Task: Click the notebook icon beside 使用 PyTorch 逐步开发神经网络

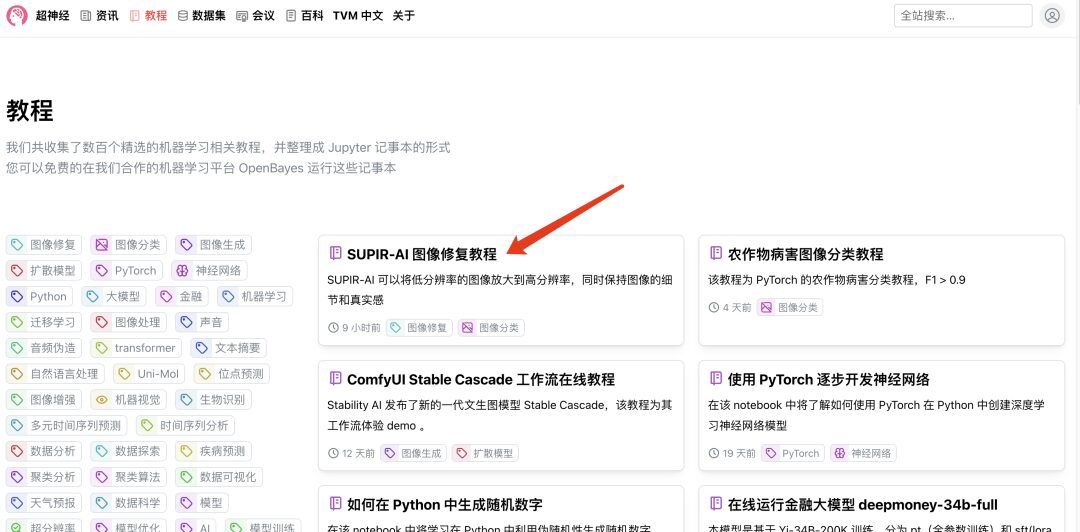Action: click(716, 379)
